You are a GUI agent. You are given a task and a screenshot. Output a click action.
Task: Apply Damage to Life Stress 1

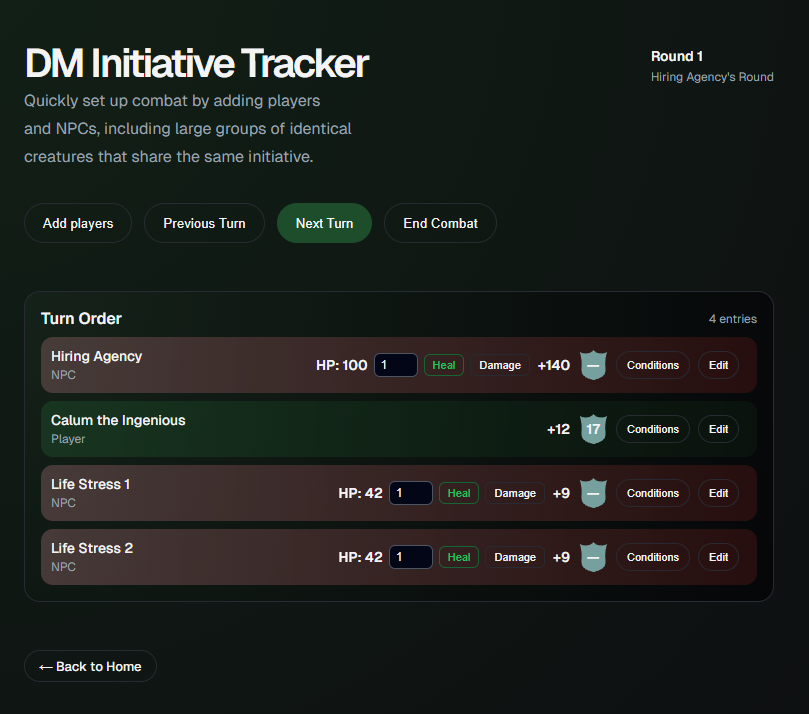[x=515, y=493]
